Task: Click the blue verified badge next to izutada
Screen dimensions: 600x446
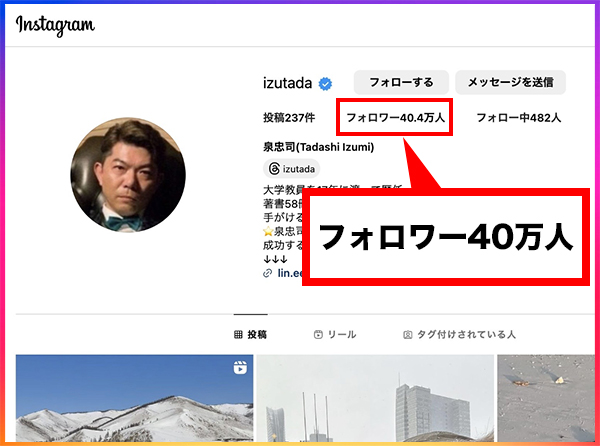Action: (326, 82)
